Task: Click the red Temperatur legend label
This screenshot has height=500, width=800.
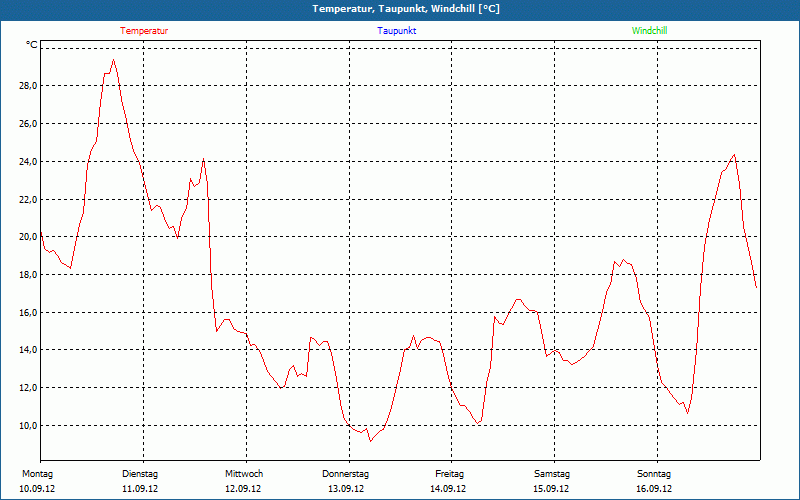Action: click(x=144, y=31)
